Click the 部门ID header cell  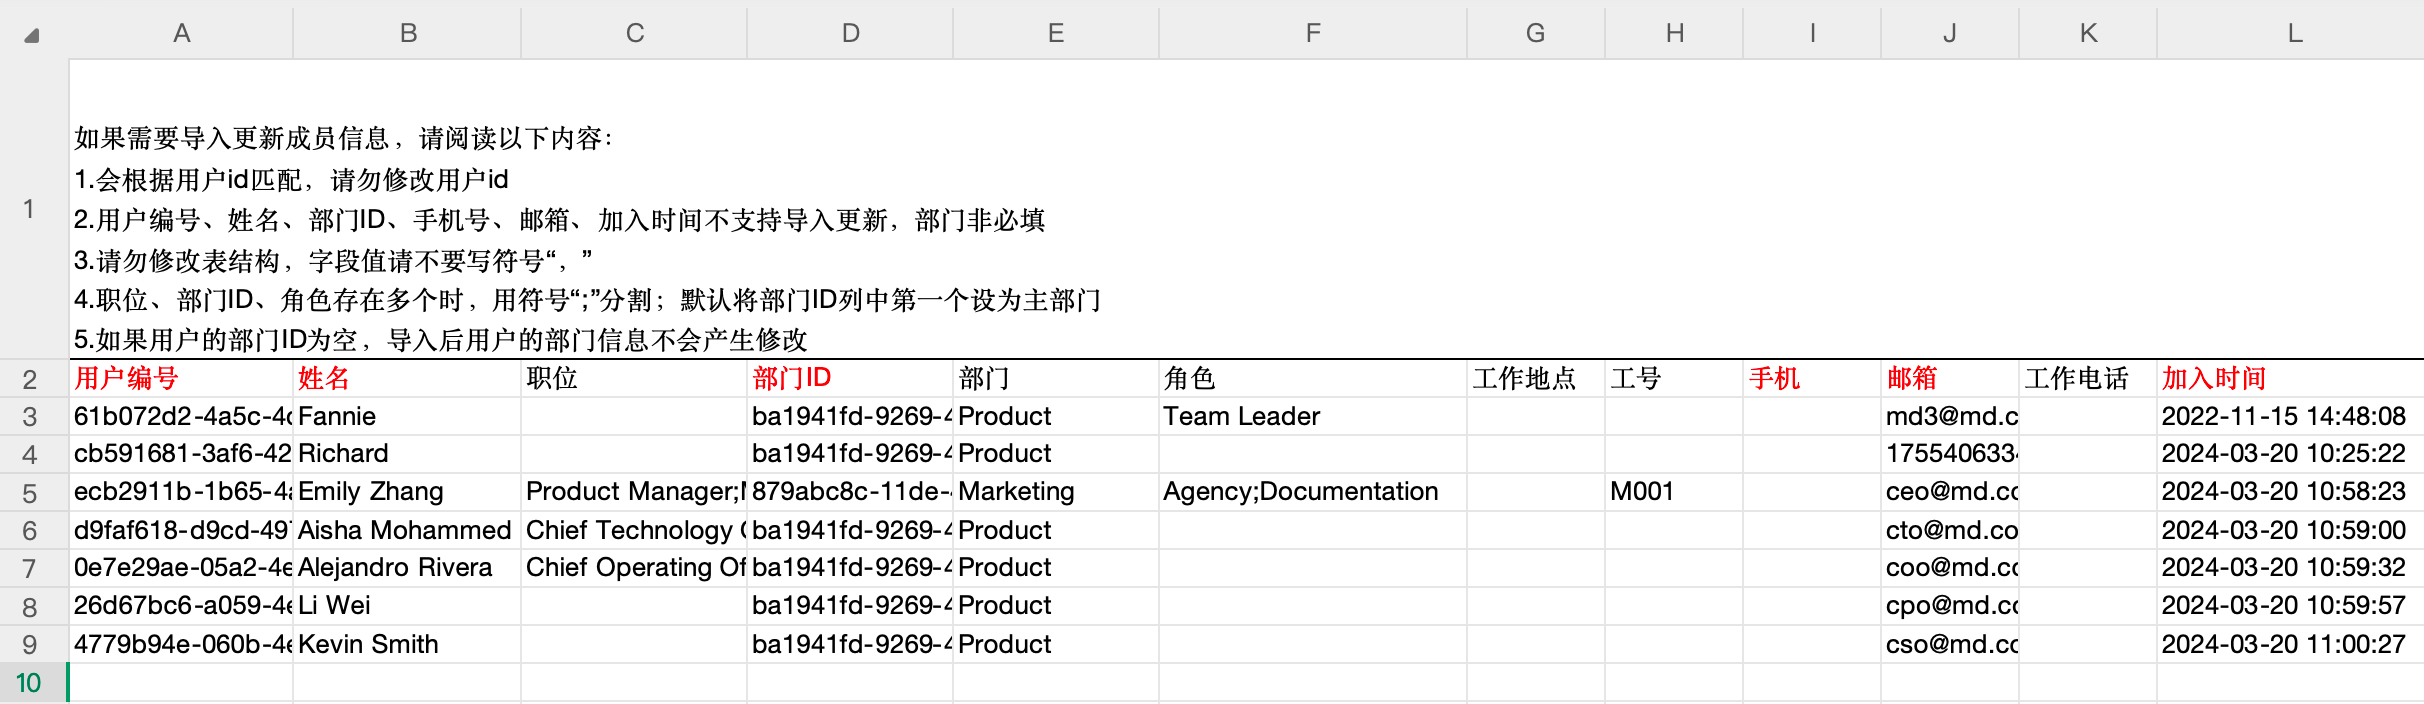[849, 379]
